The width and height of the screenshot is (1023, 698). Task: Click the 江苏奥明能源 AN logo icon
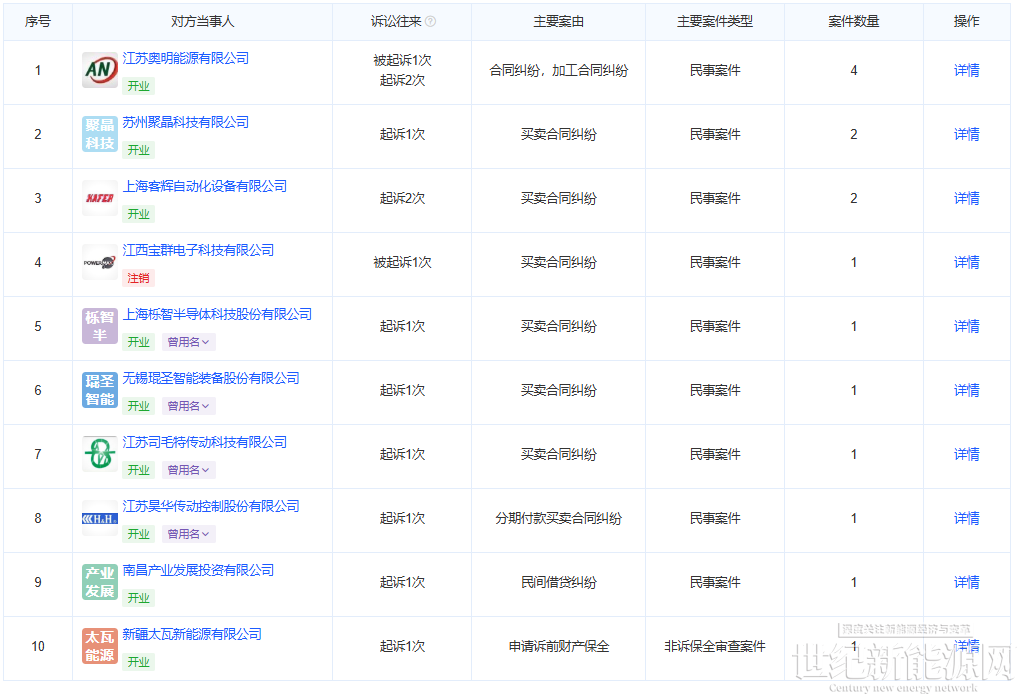[100, 70]
